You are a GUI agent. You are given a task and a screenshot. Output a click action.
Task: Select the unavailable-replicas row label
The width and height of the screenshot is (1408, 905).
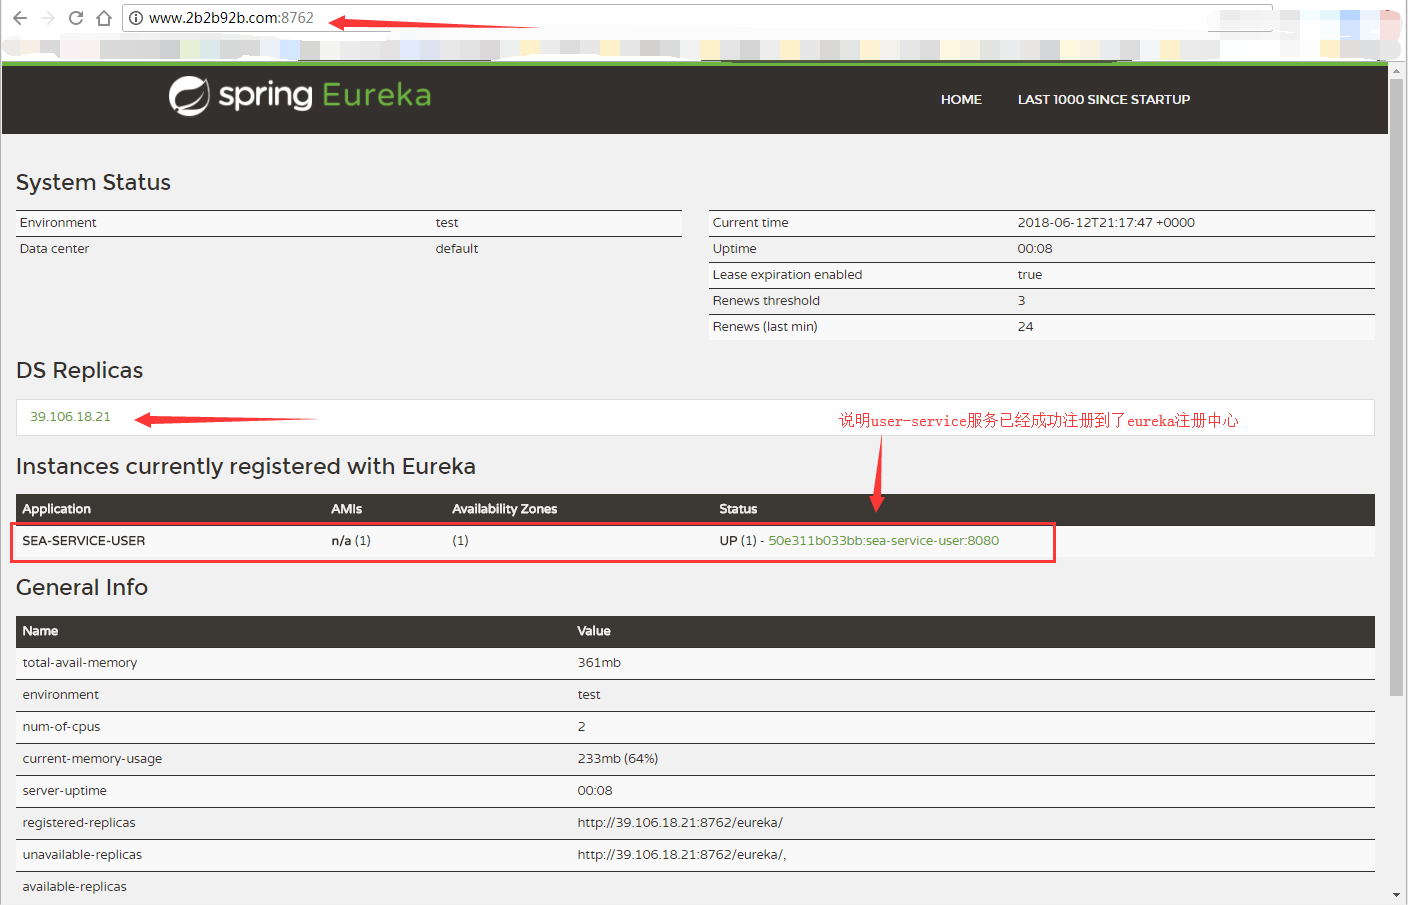point(82,855)
